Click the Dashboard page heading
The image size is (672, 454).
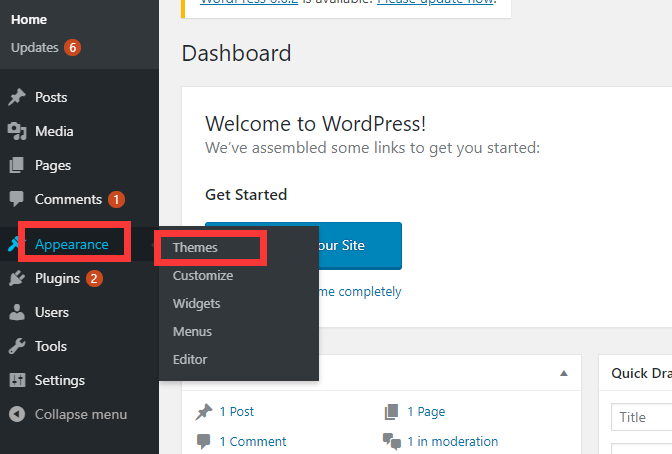pos(236,54)
